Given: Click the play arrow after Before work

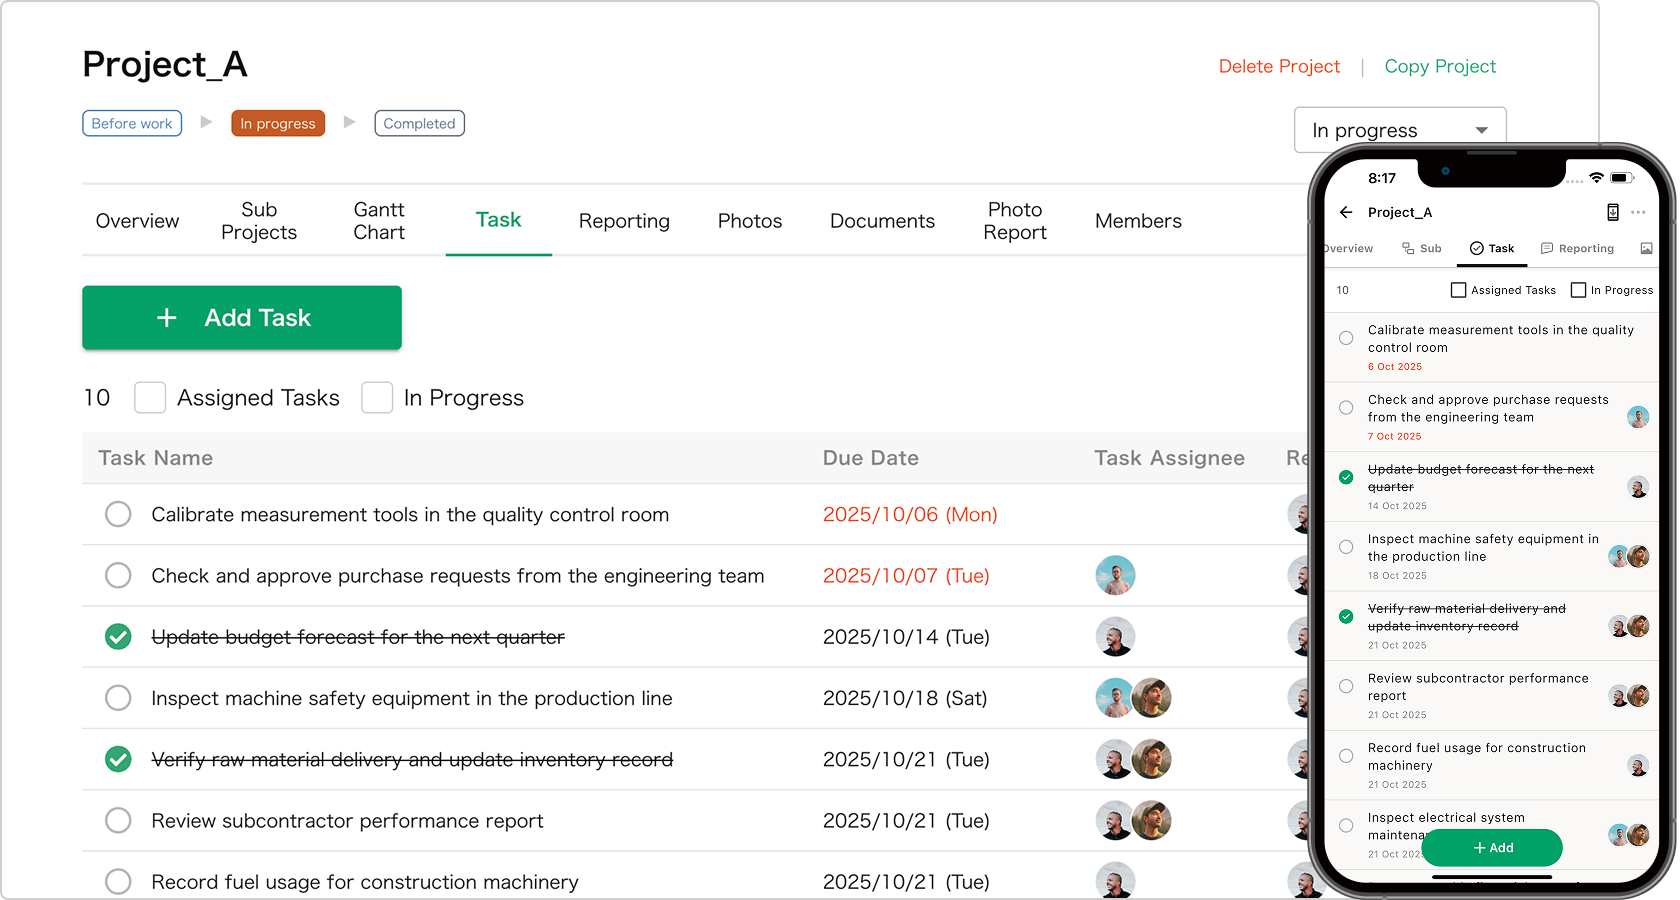Looking at the screenshot, I should click(206, 122).
